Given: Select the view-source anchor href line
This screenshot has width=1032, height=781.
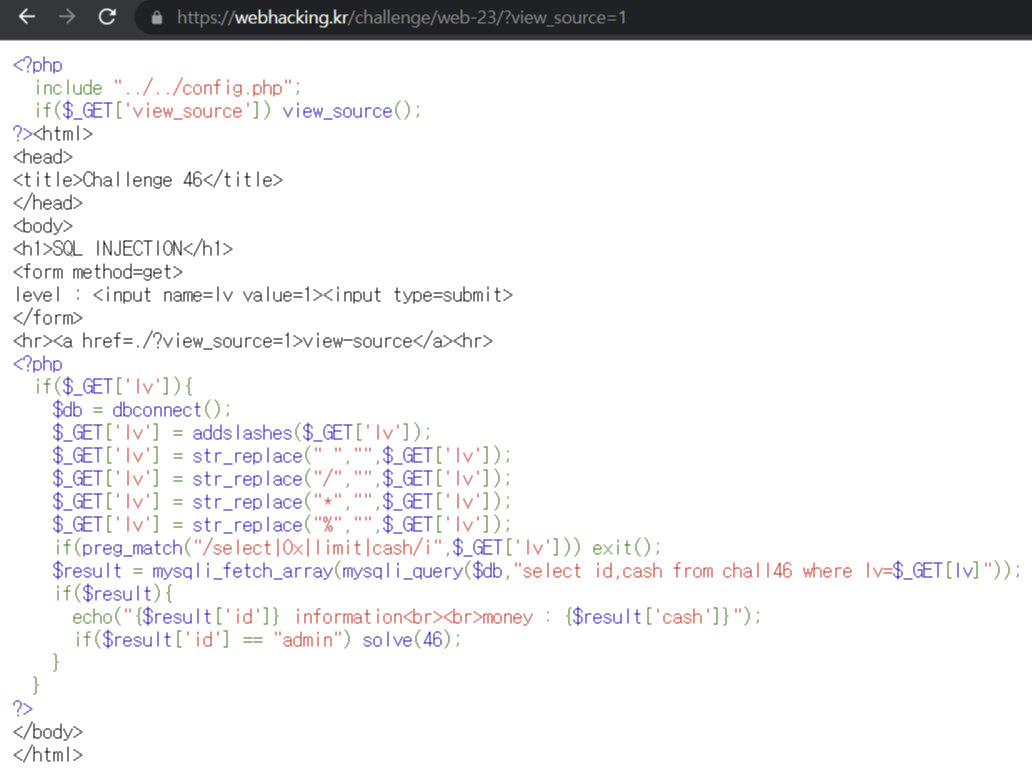Looking at the screenshot, I should point(253,341).
